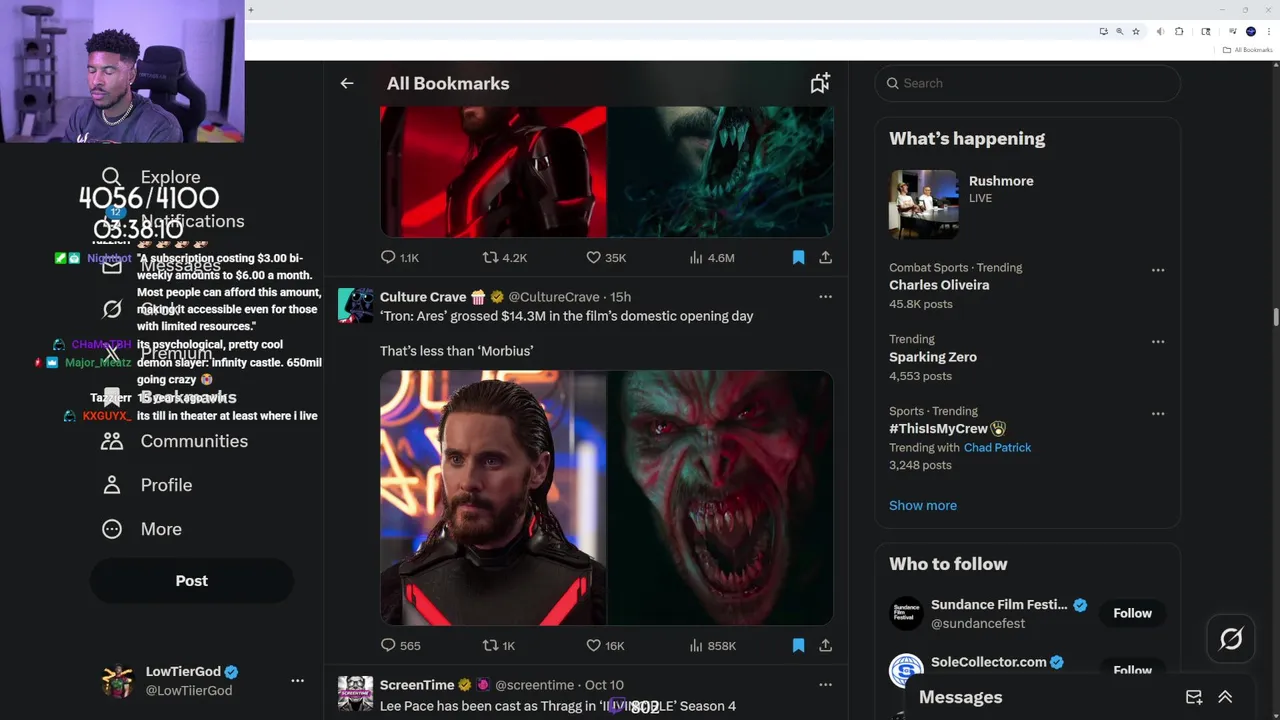This screenshot has width=1280, height=720.
Task: Open Chad Patrick link
Action: tap(997, 448)
